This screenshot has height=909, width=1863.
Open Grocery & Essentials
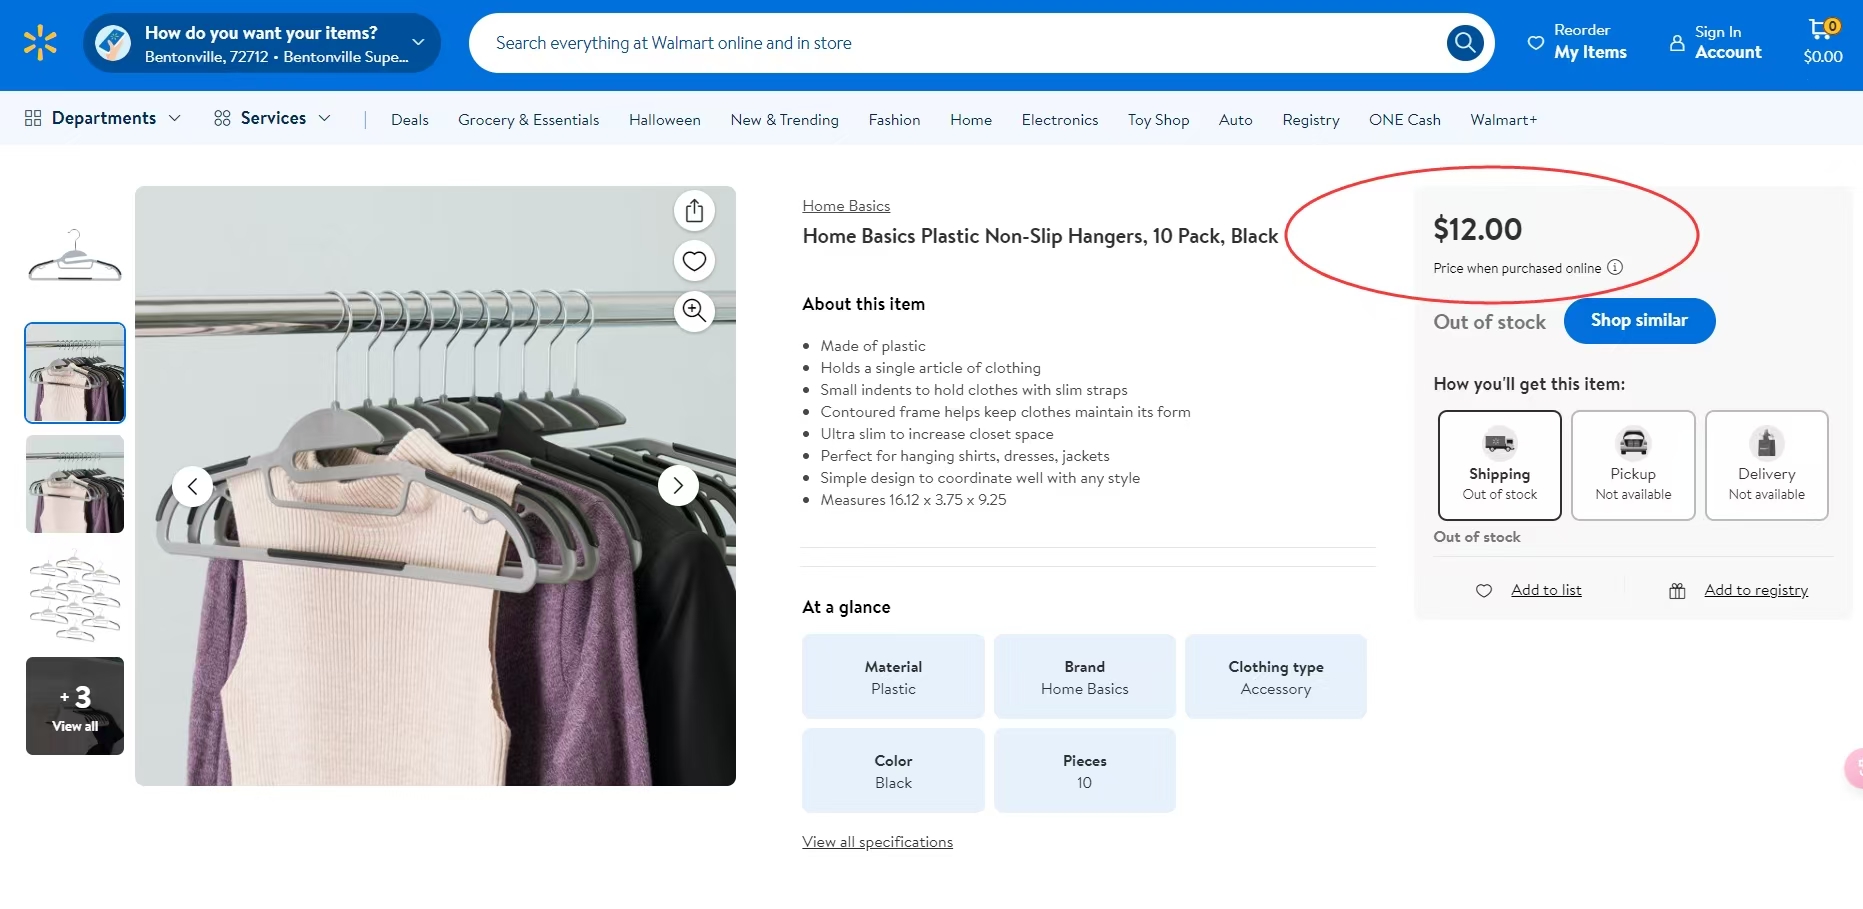coord(528,120)
